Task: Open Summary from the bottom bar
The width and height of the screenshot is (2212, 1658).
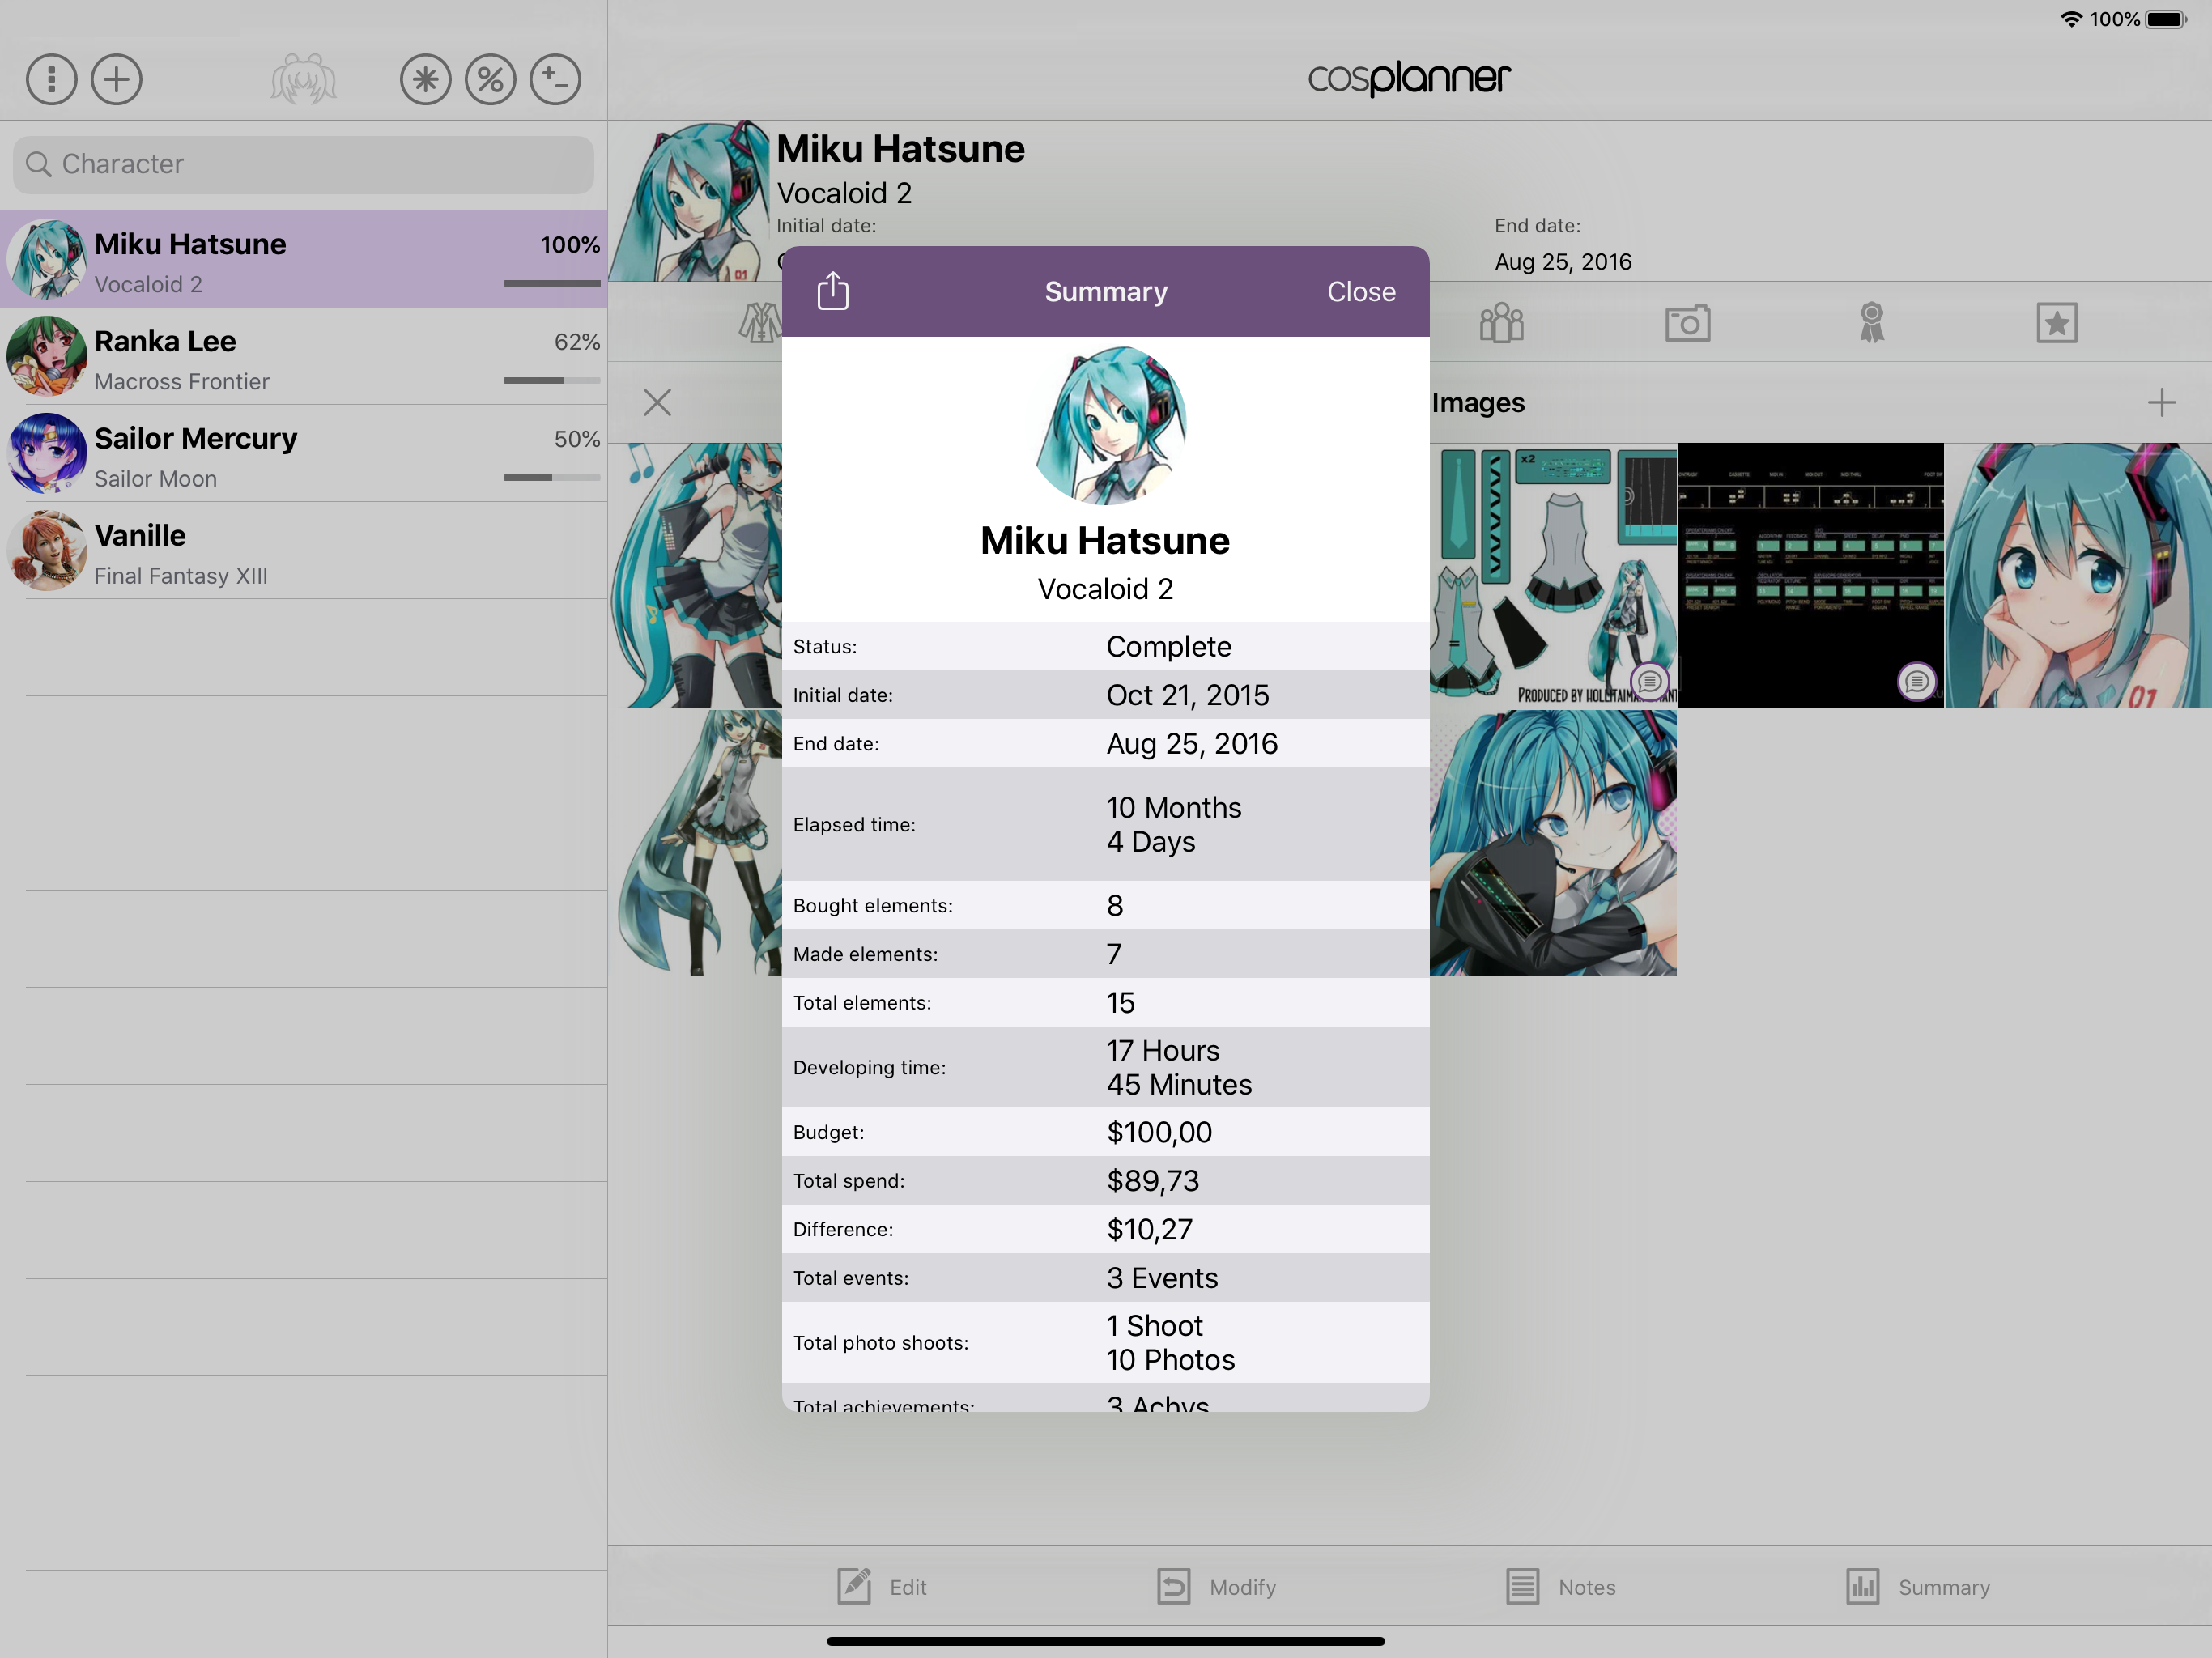Action: click(1918, 1586)
